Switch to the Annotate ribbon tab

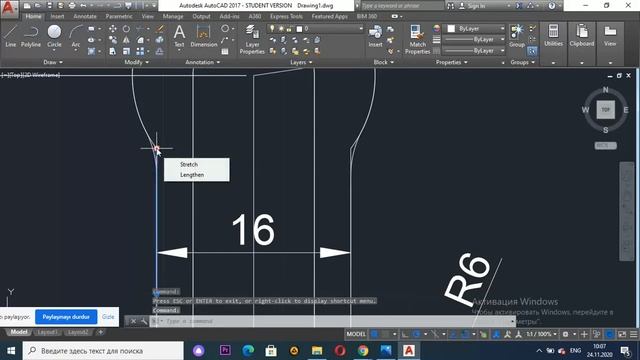pyautogui.click(x=85, y=16)
